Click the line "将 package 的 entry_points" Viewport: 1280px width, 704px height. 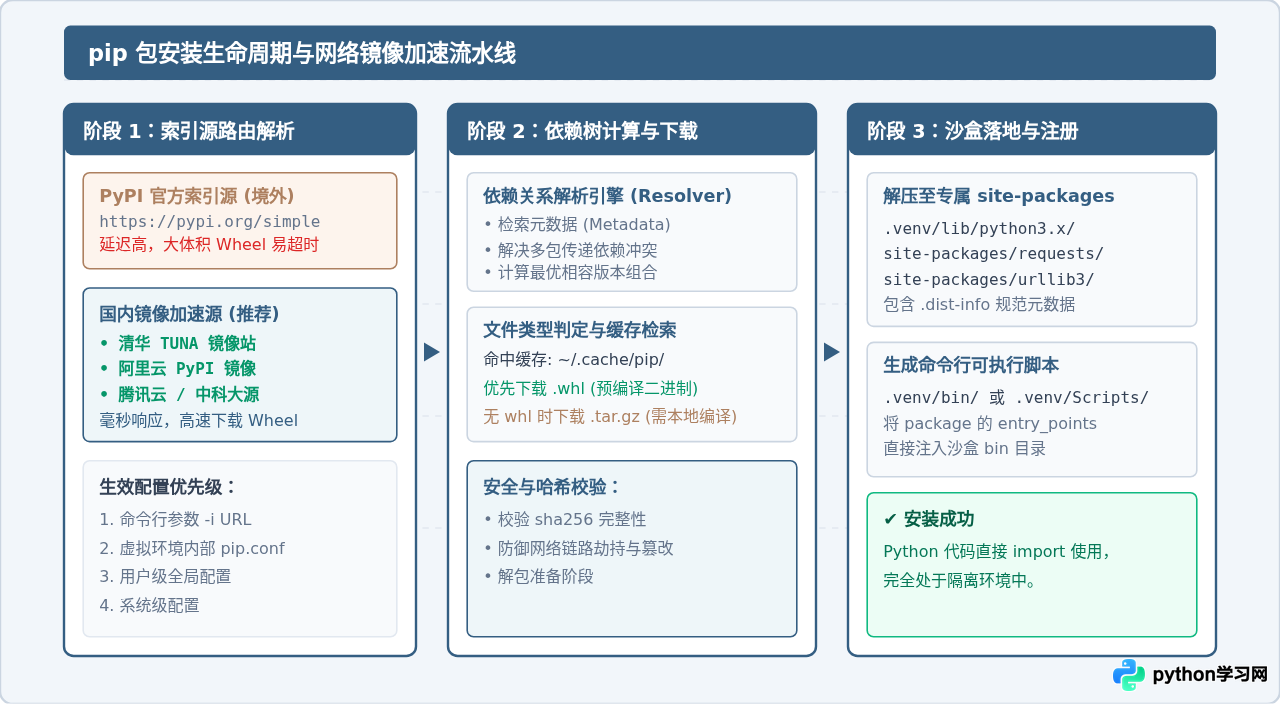(x=990, y=423)
